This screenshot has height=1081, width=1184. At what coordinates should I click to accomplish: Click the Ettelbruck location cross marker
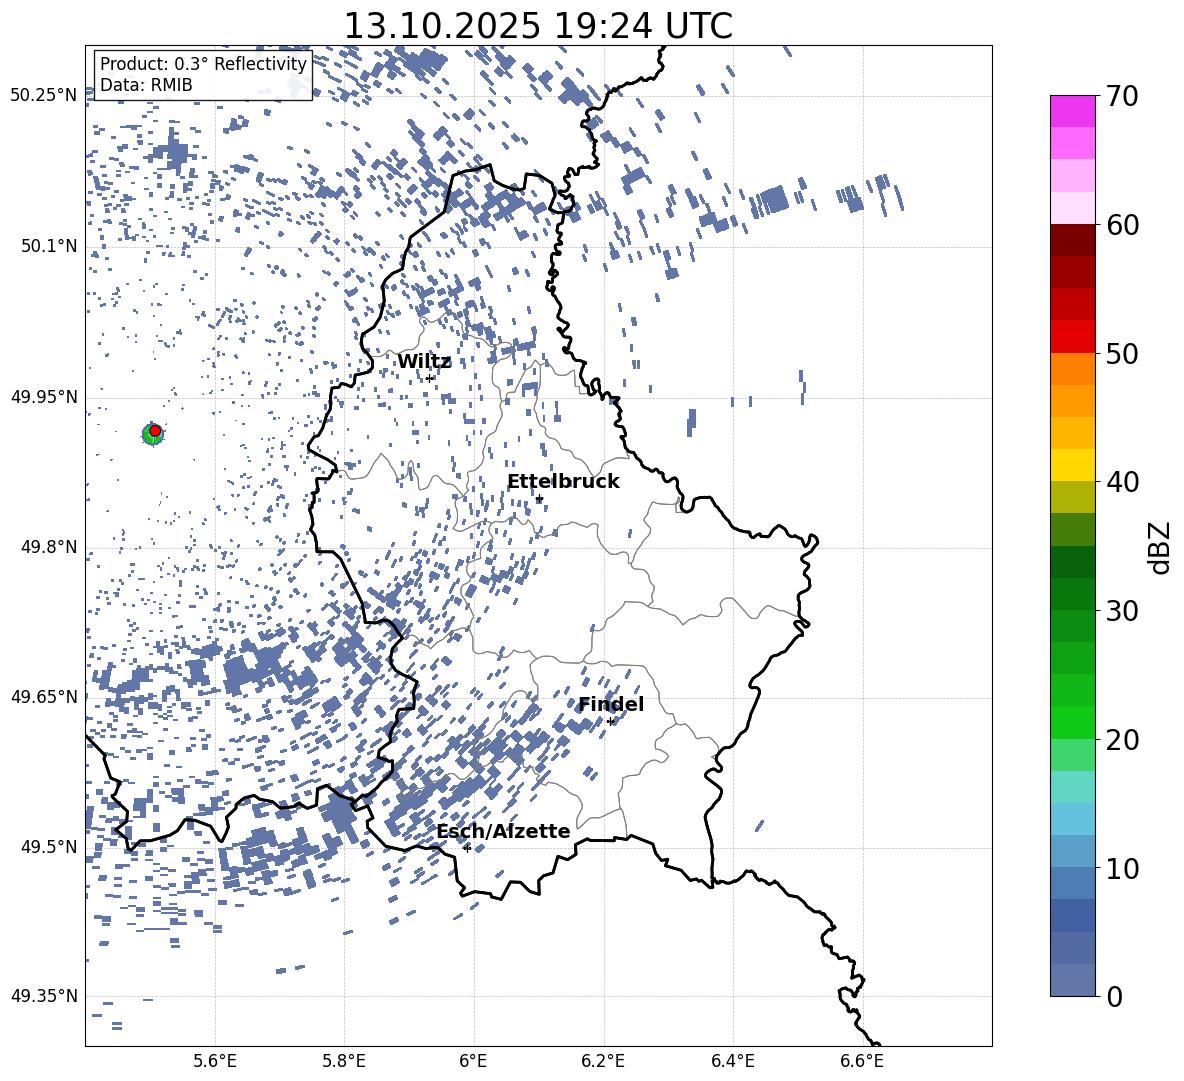(x=539, y=498)
